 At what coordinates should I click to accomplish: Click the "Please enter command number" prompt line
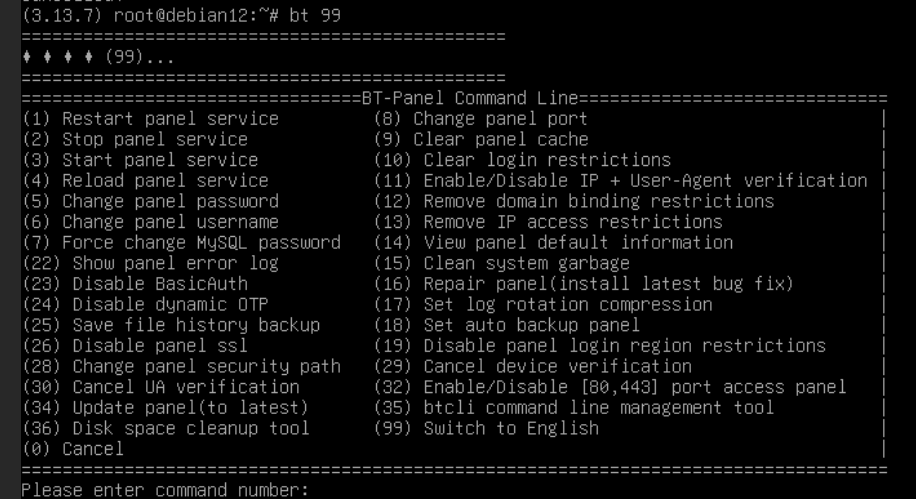[165, 490]
